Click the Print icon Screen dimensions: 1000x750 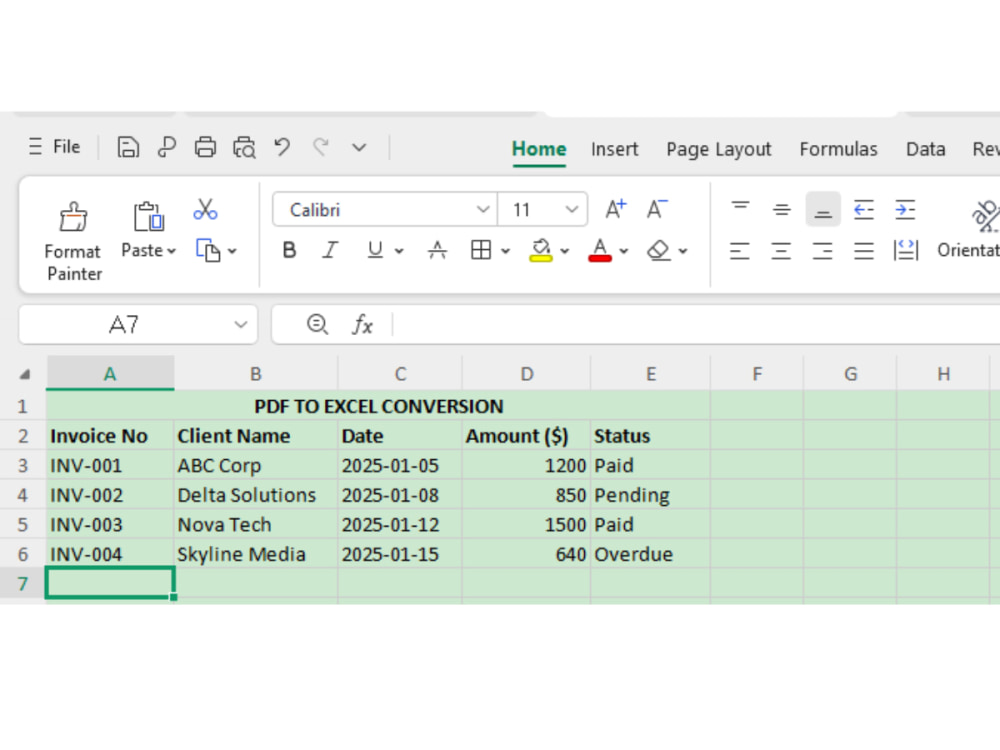coord(205,147)
